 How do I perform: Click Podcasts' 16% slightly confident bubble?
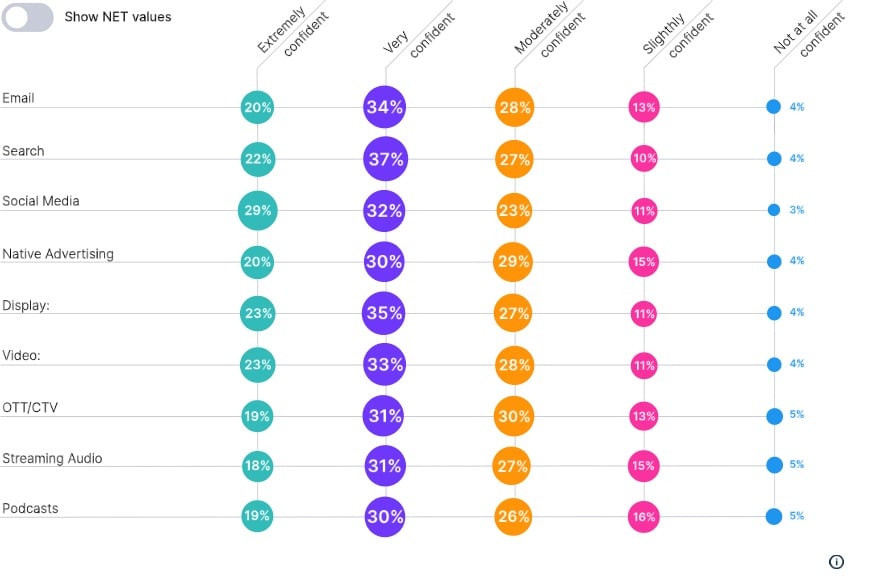(644, 517)
